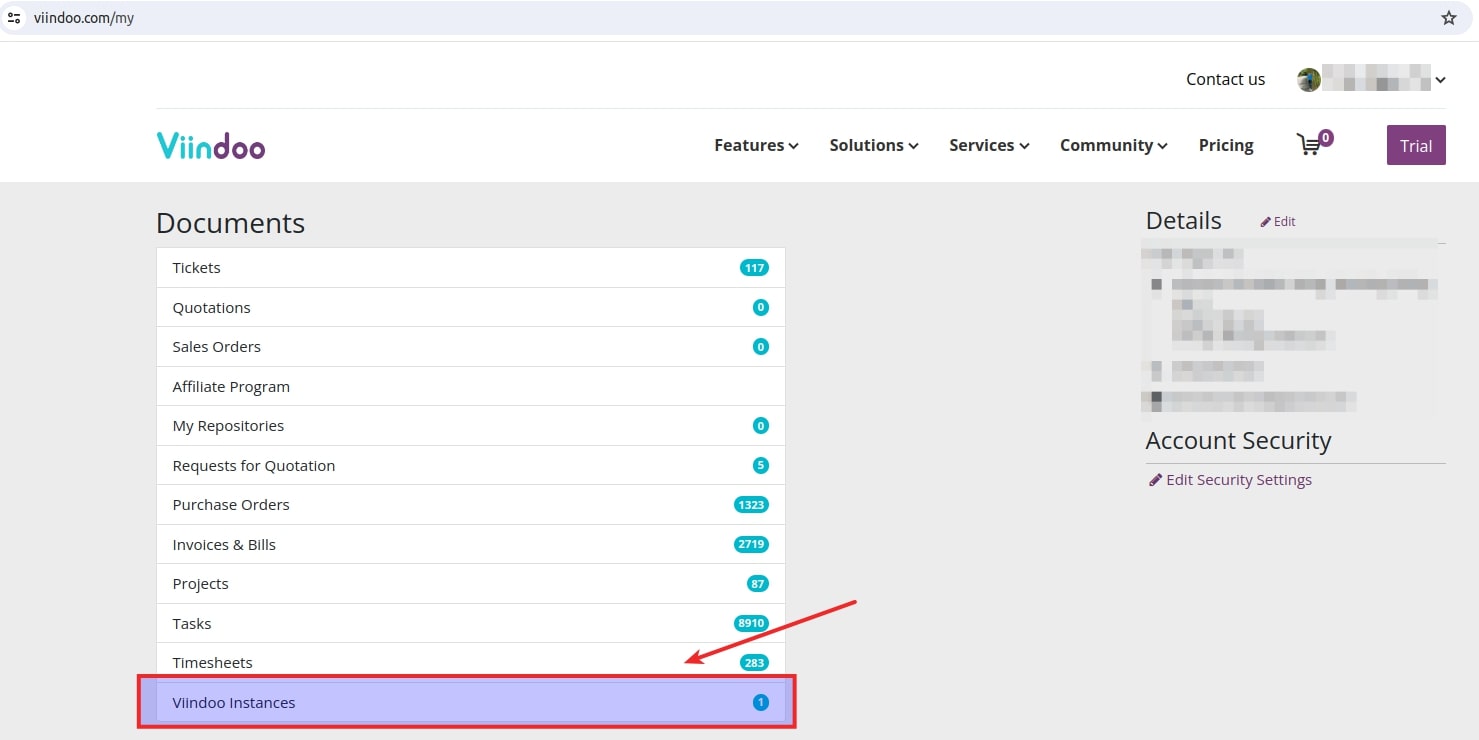Open Sales Orders

click(471, 347)
